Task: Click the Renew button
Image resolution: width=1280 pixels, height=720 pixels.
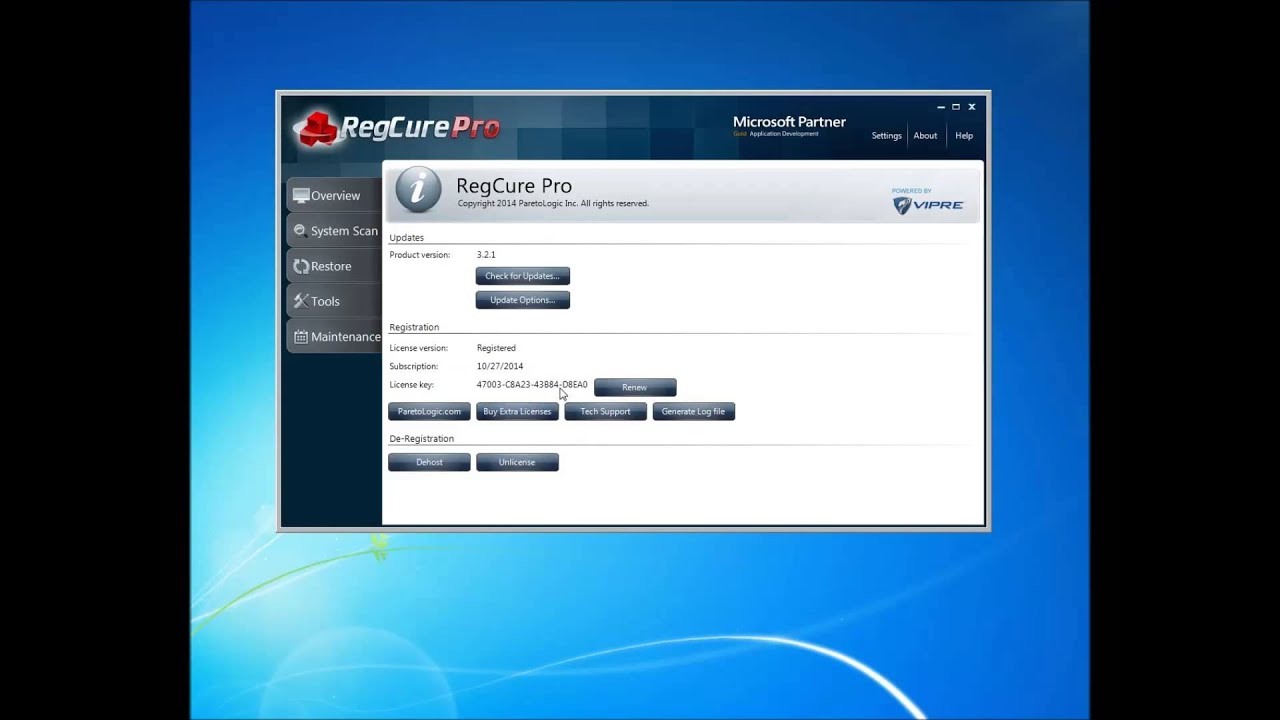Action: tap(635, 387)
